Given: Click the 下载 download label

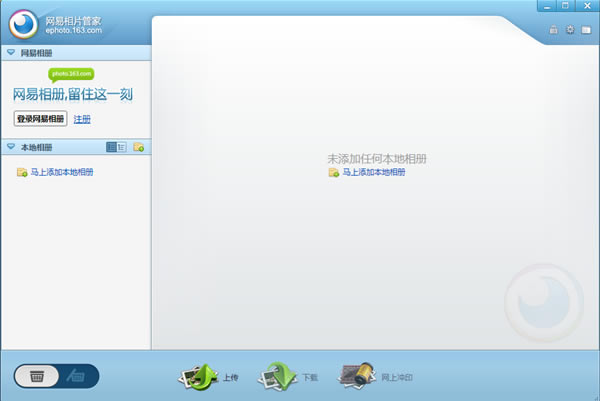Looking at the screenshot, I should pos(310,378).
